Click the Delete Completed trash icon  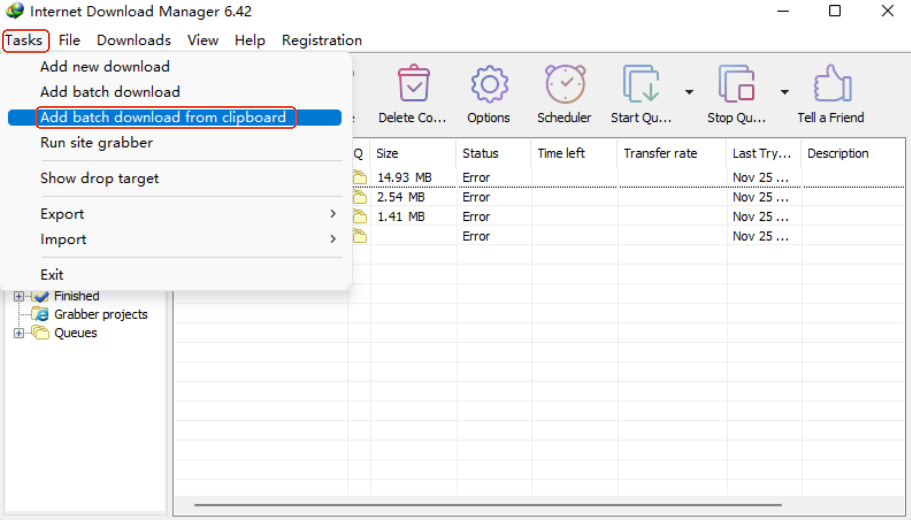(413, 86)
